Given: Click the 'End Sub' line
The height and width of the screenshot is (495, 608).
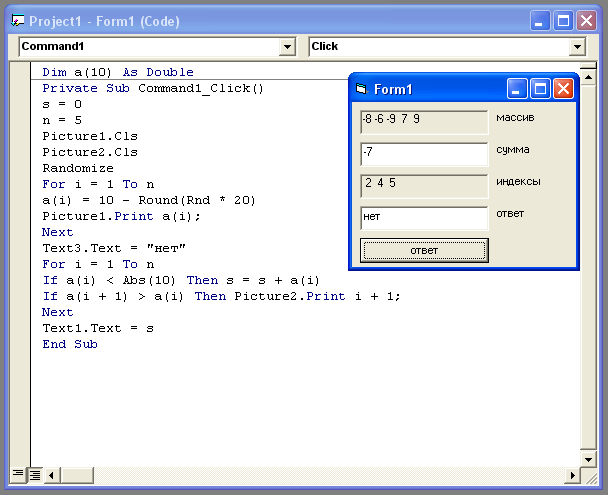Looking at the screenshot, I should pos(70,344).
